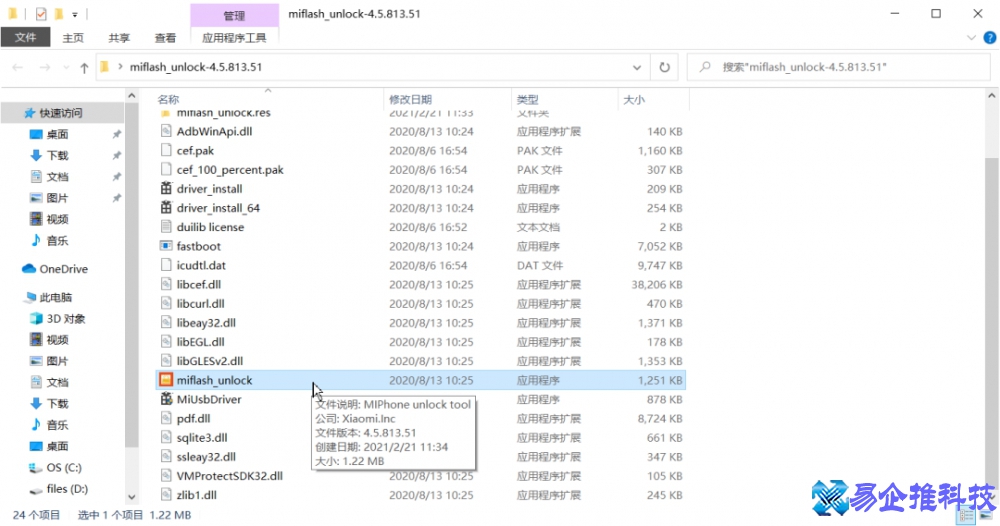Switch to details view icon in status bar

point(966,516)
